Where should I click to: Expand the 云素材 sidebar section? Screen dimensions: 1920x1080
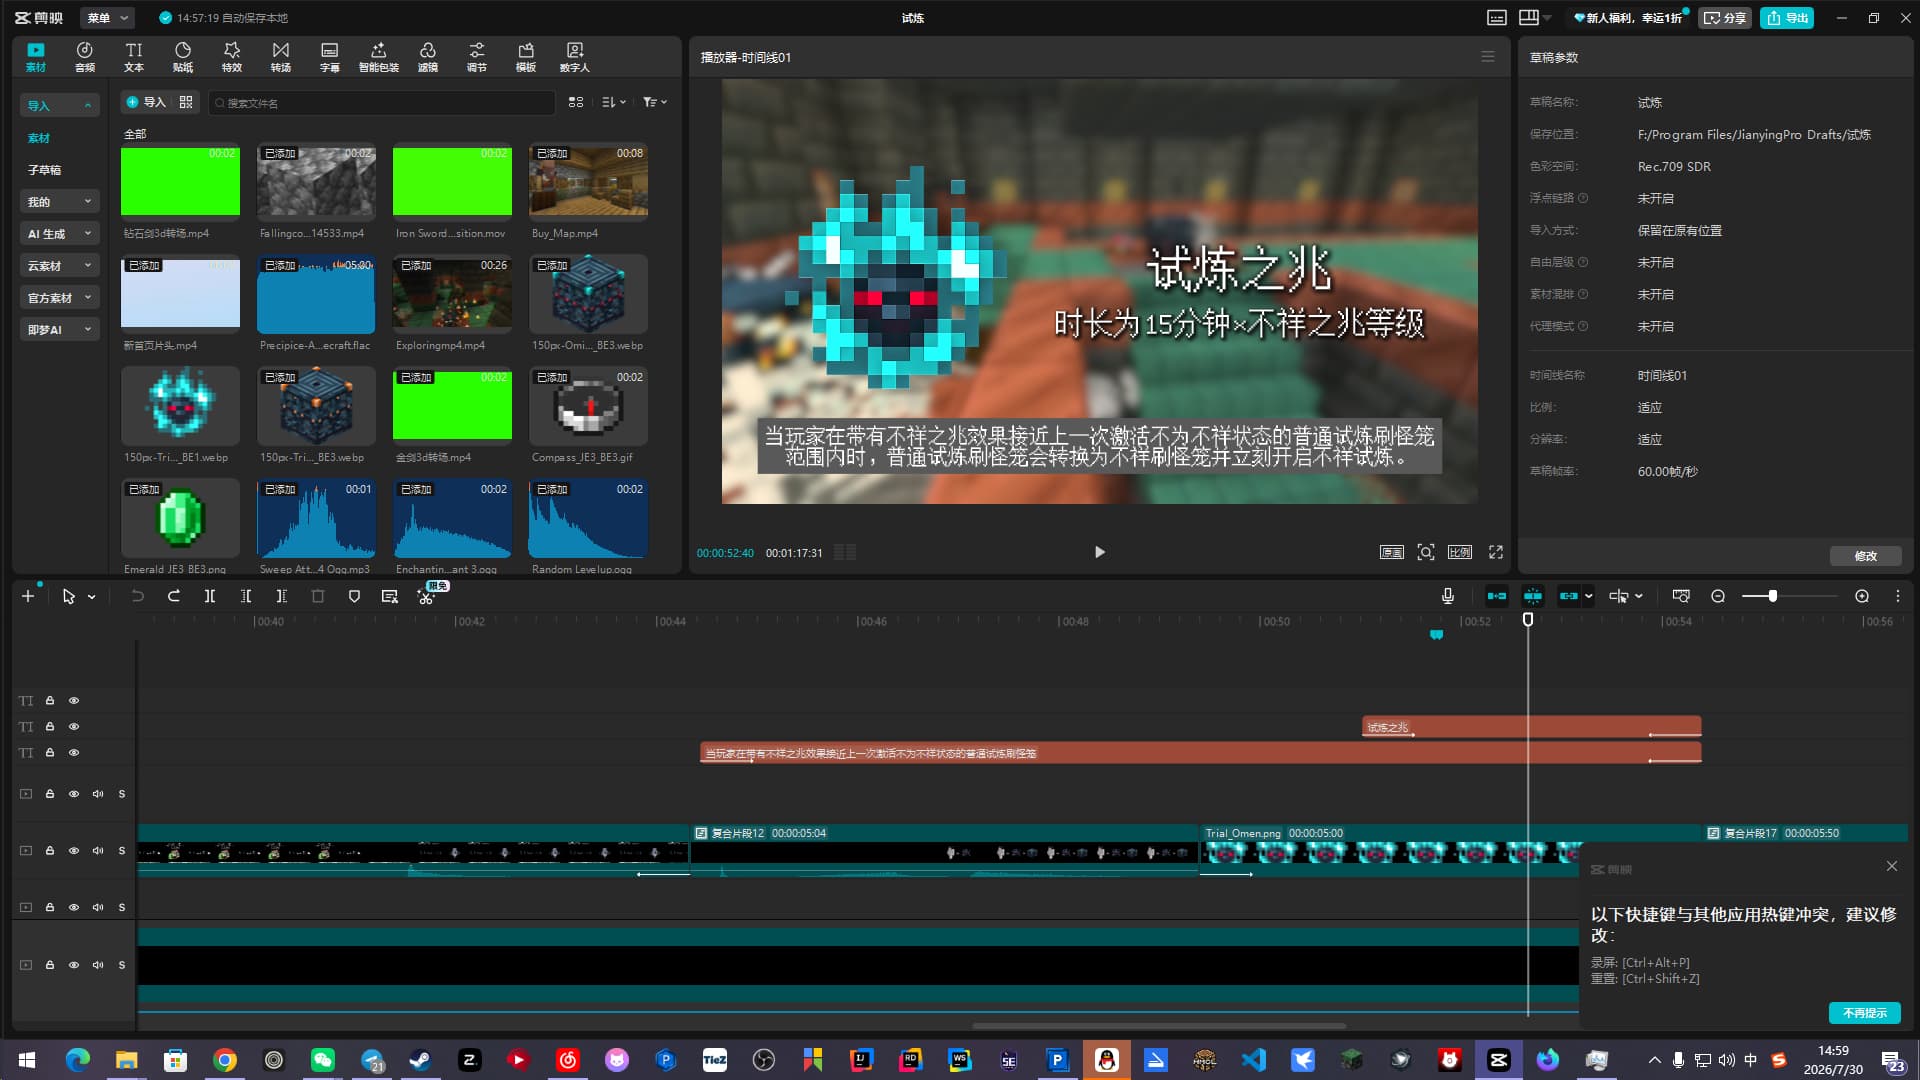pos(59,266)
